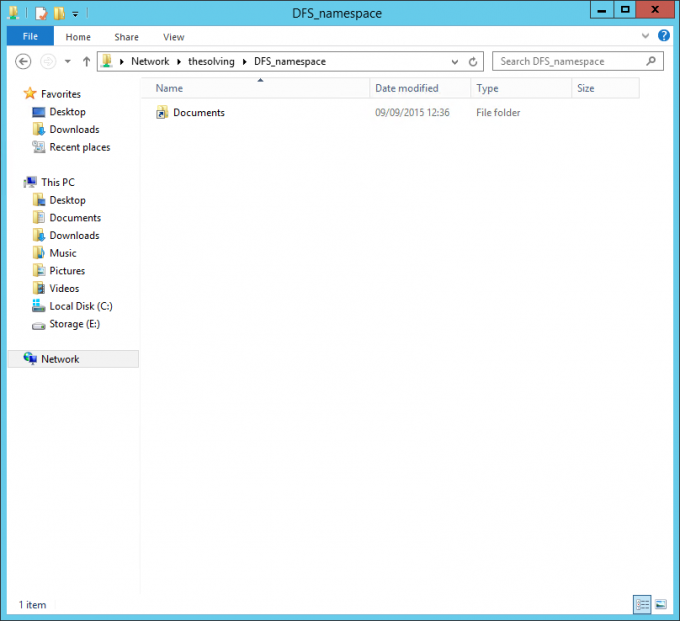This screenshot has width=680, height=621.
Task: Click the Help question mark icon
Action: [x=663, y=36]
